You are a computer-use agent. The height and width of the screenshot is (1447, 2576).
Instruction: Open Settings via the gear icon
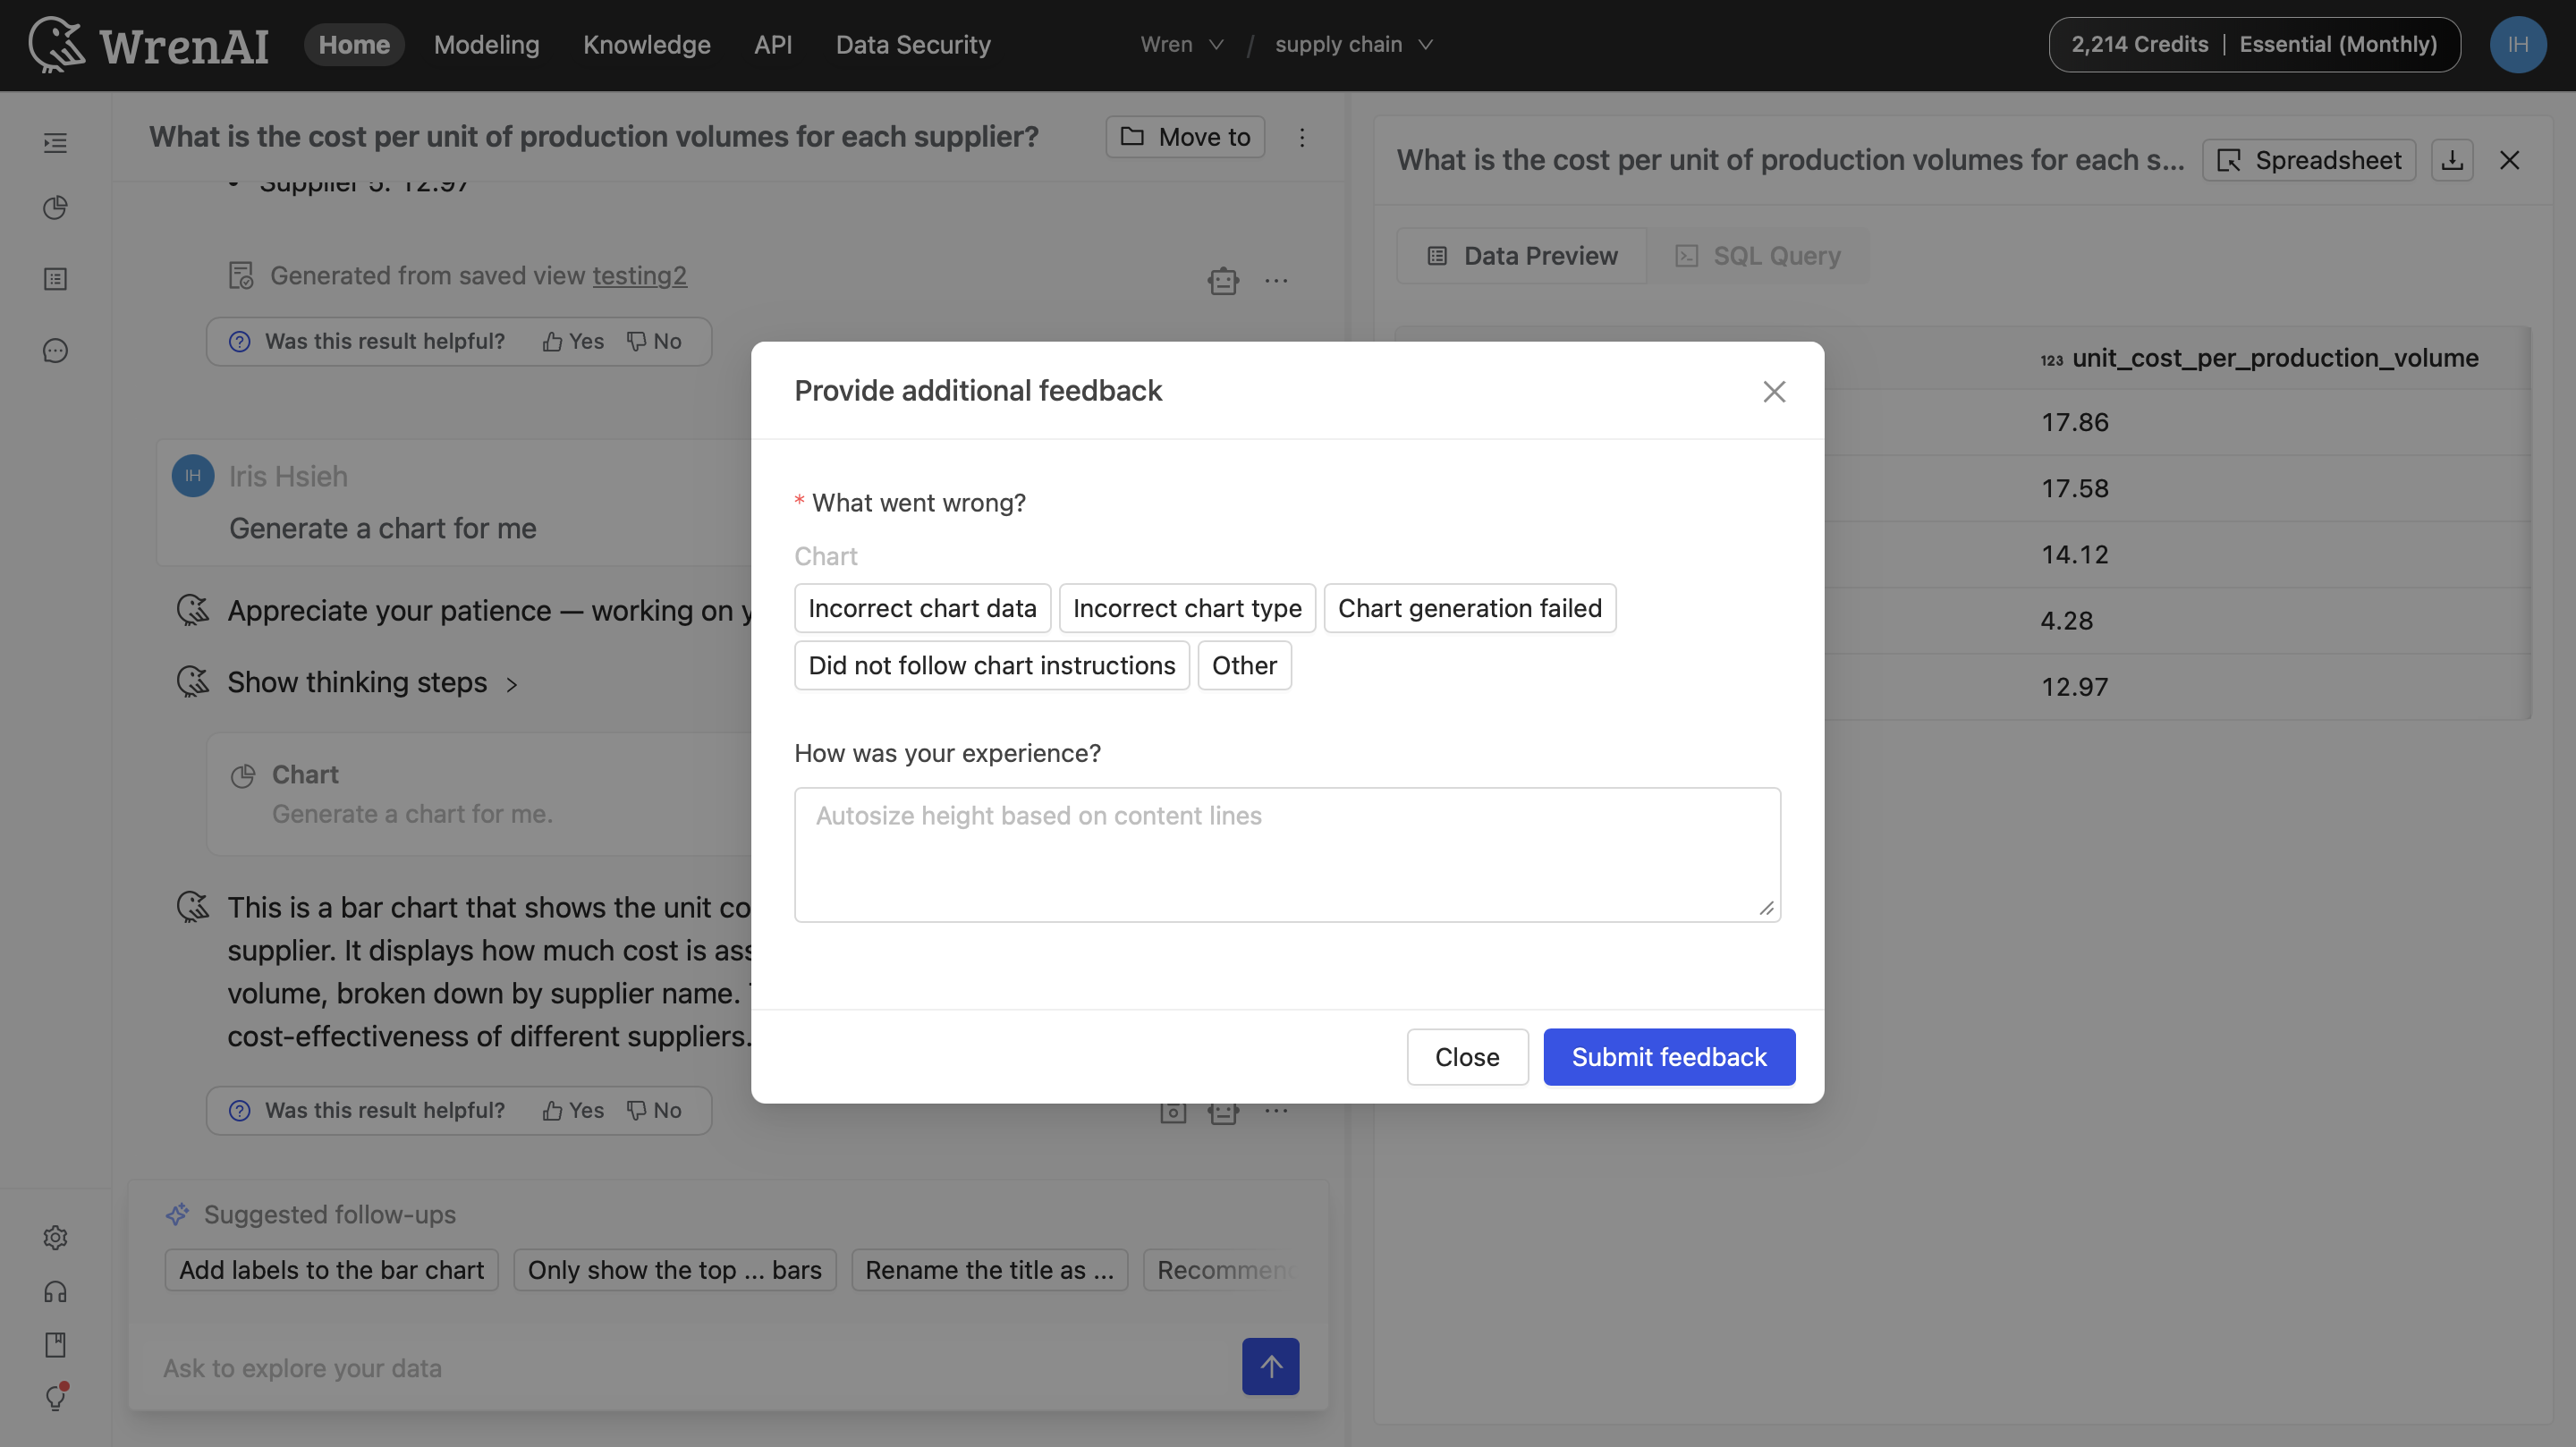(x=55, y=1237)
